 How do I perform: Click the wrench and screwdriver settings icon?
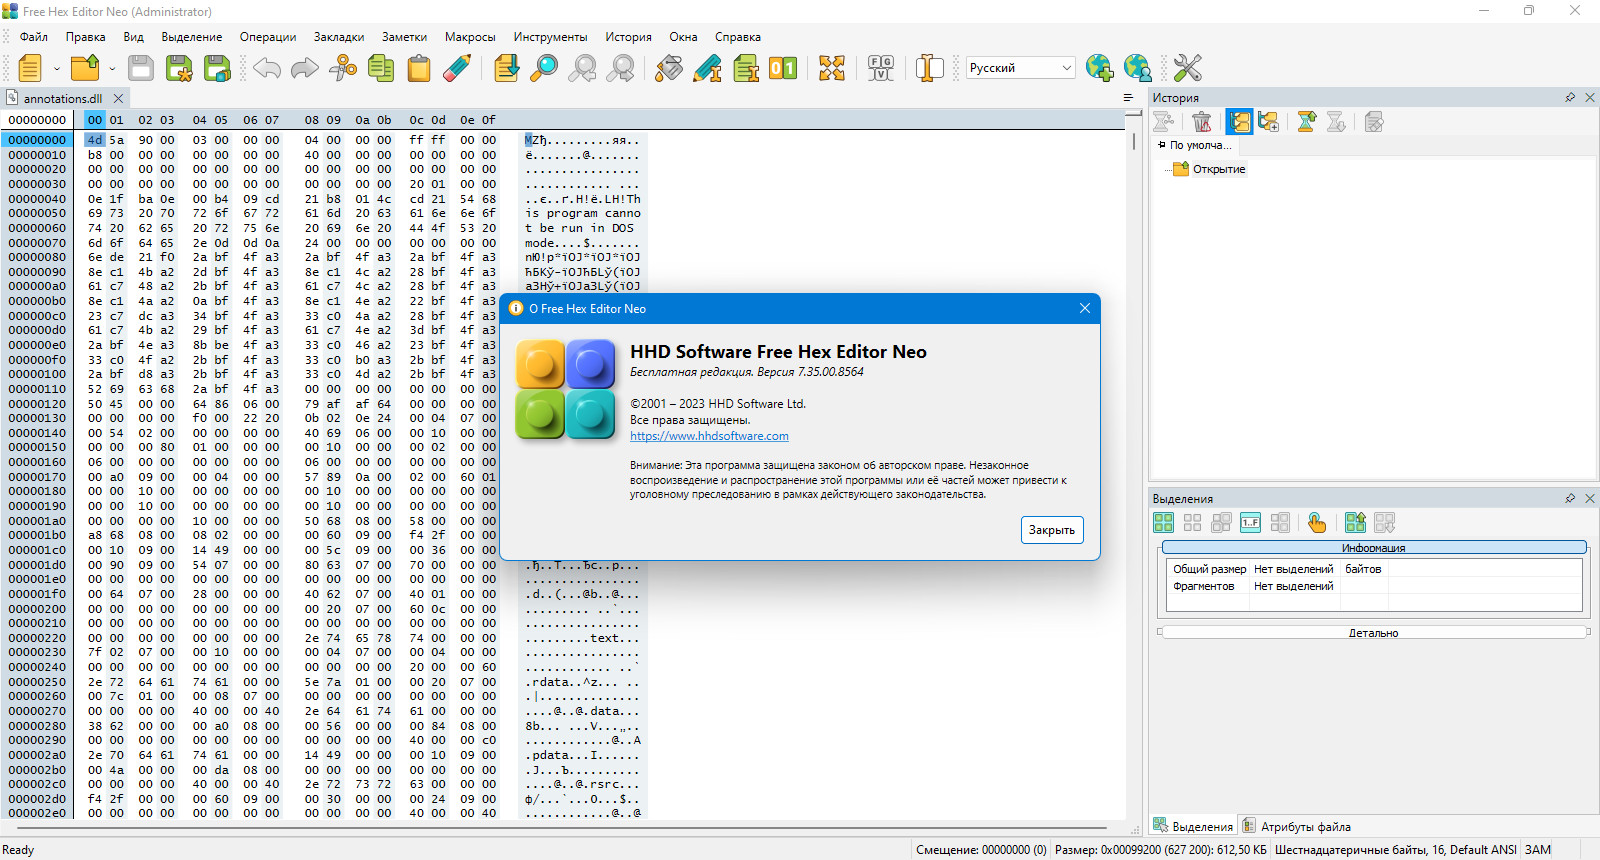click(1187, 68)
